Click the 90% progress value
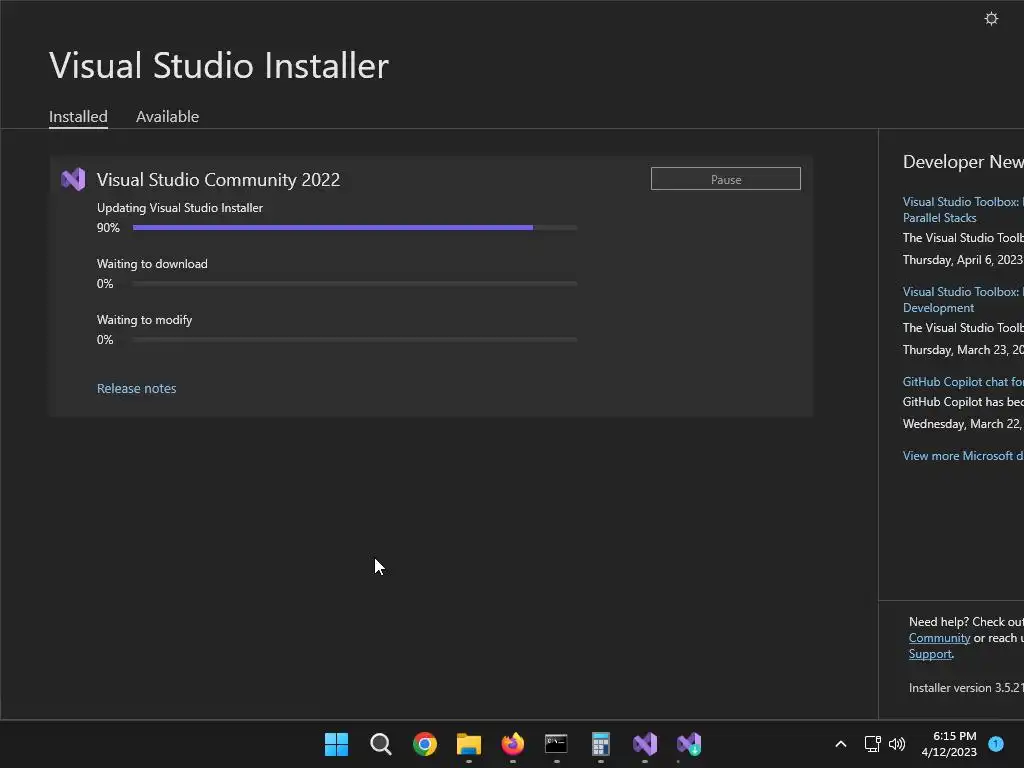The image size is (1024, 768). tap(108, 228)
